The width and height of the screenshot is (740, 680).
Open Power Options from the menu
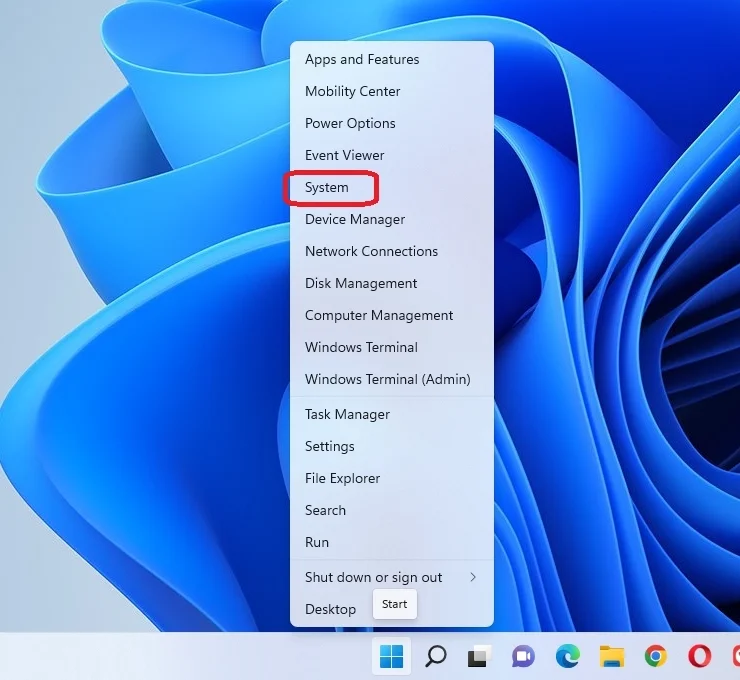350,123
